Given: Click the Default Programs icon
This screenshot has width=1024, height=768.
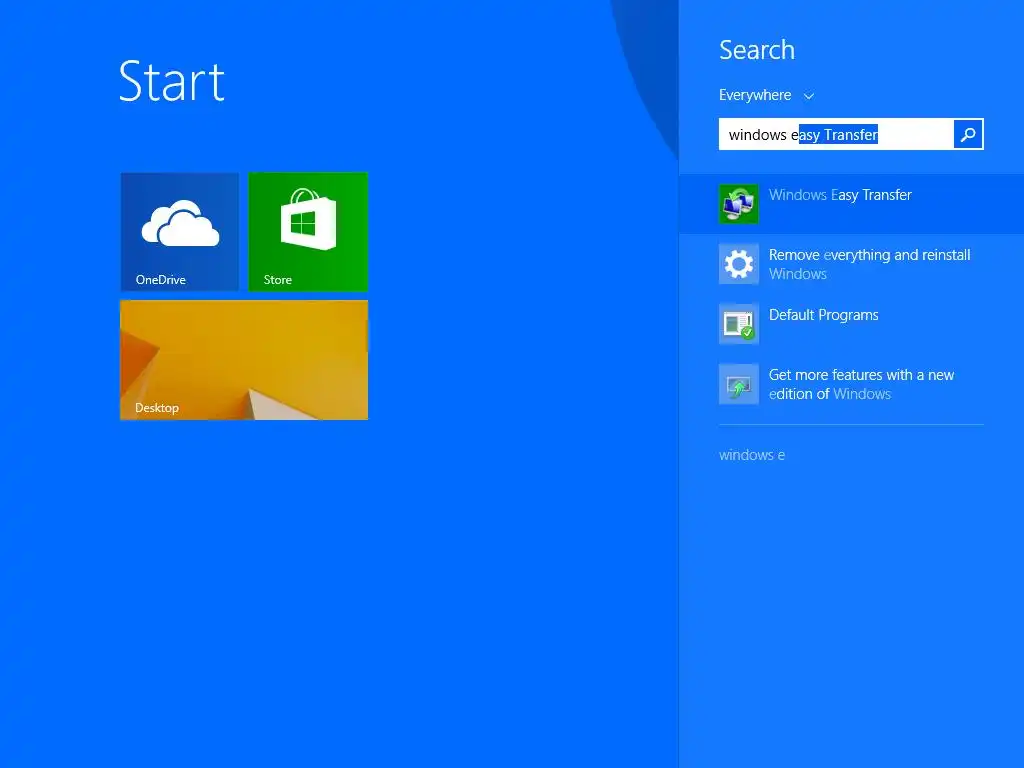Looking at the screenshot, I should coord(739,324).
